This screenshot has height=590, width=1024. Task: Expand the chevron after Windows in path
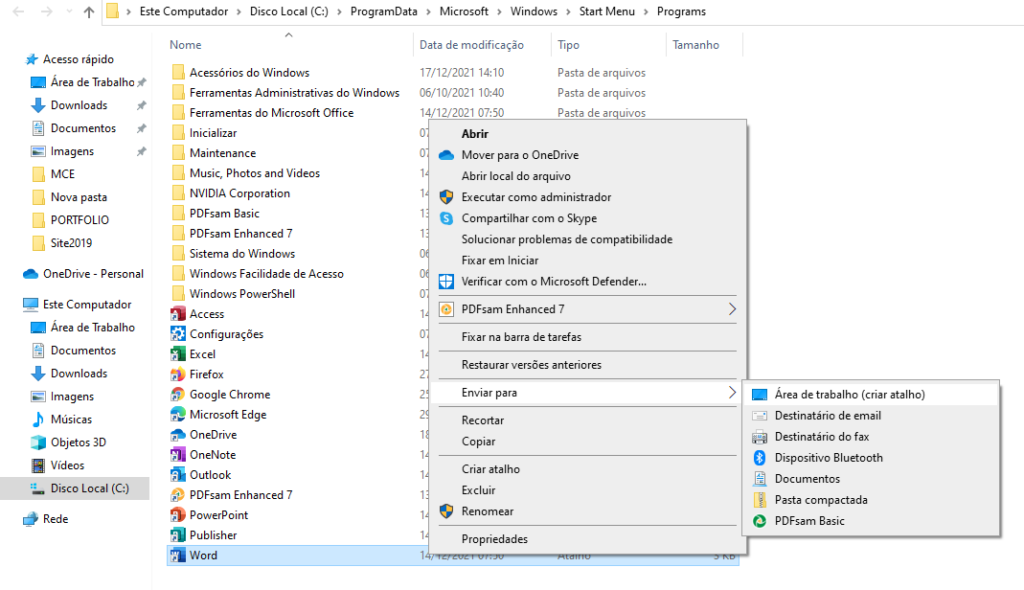tap(568, 12)
